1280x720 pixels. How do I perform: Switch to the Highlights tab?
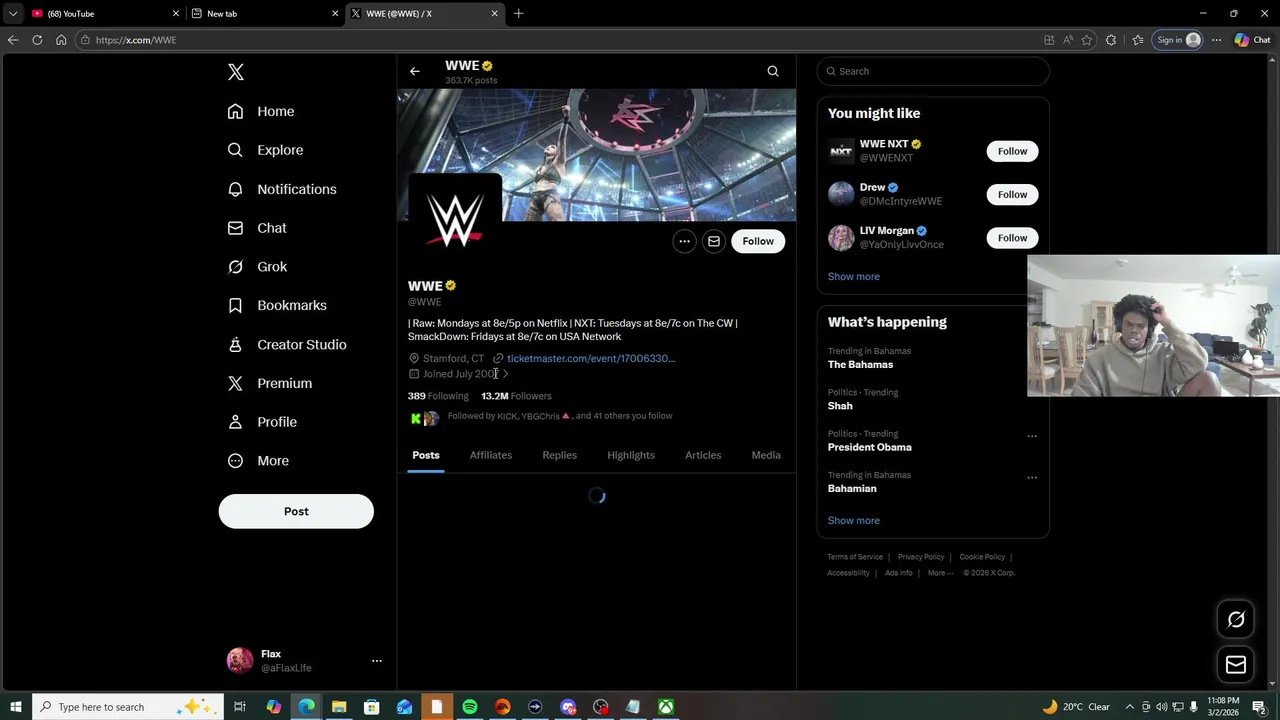631,455
